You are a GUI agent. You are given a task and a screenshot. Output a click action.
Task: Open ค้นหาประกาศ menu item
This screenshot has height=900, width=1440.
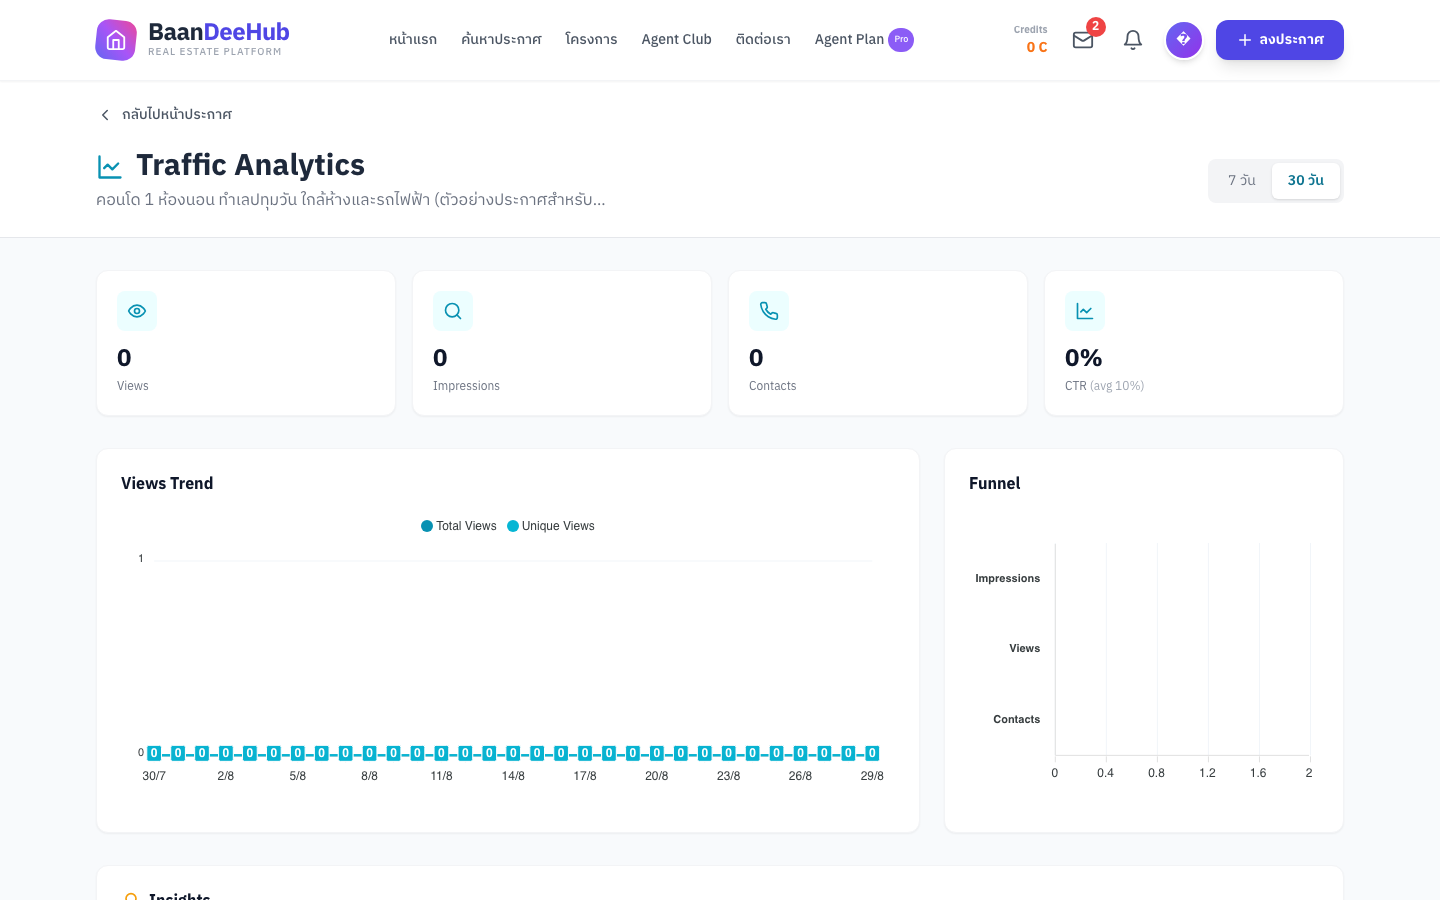click(x=501, y=40)
